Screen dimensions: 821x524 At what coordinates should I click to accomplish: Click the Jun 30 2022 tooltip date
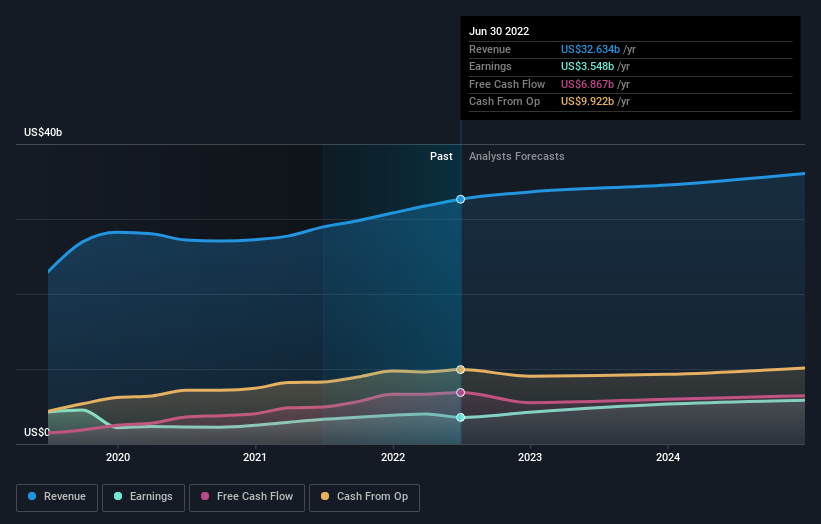(x=499, y=31)
